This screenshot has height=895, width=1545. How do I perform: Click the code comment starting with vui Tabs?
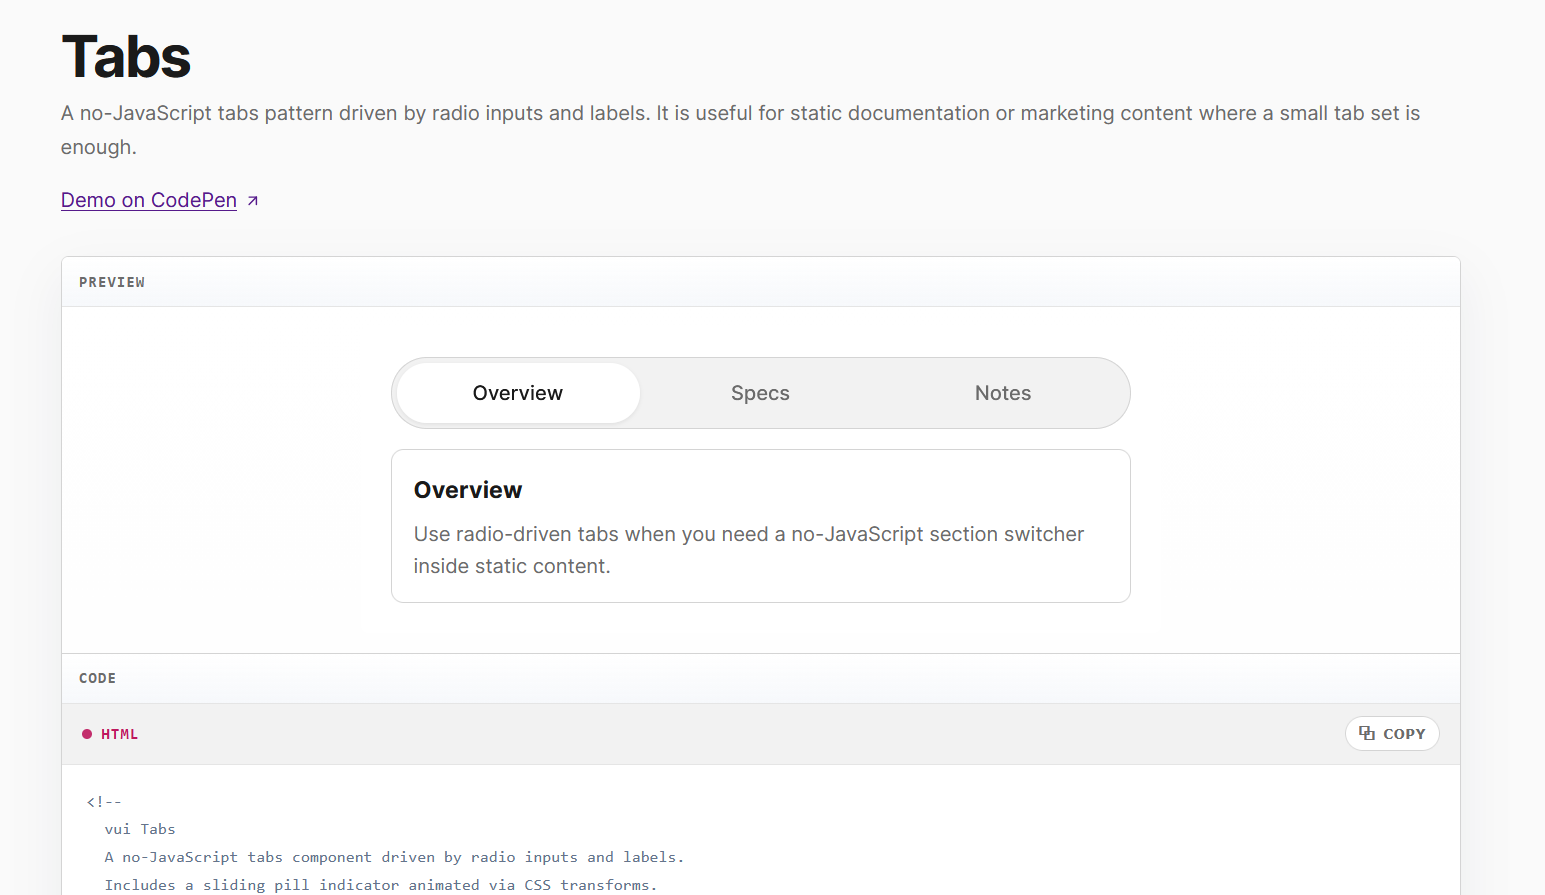point(139,828)
